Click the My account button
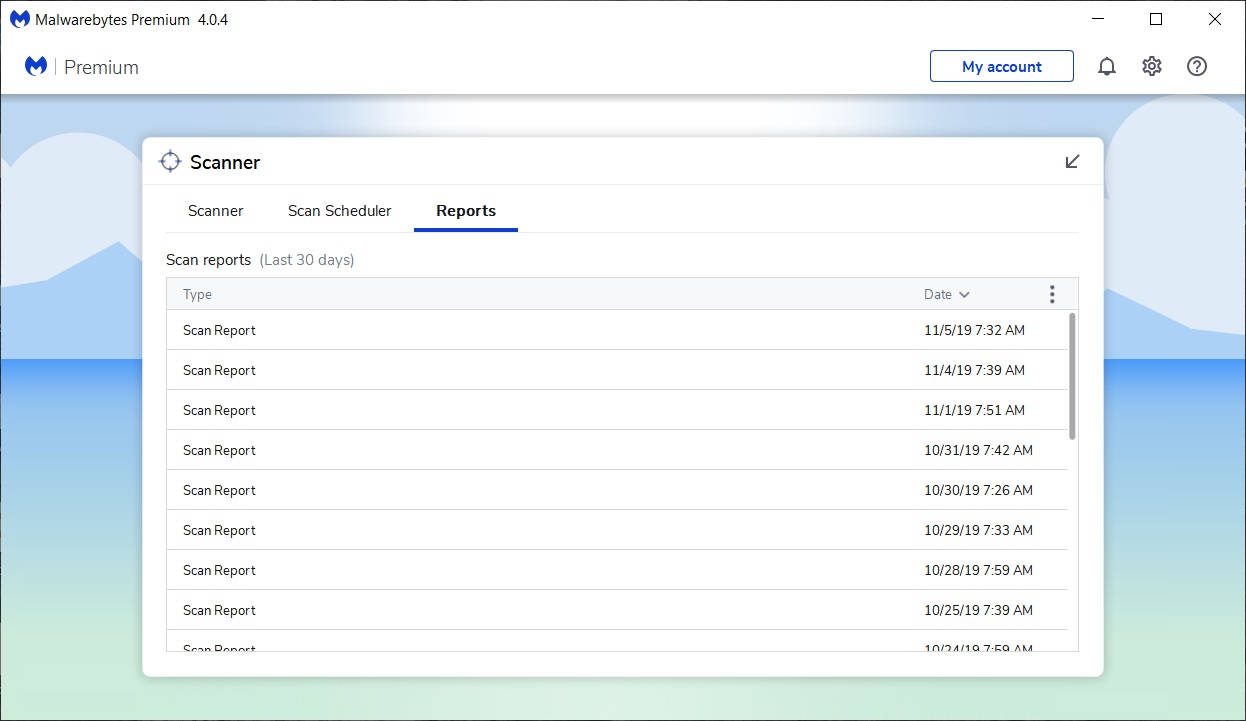Screen dimensions: 1246x721 click(1002, 66)
